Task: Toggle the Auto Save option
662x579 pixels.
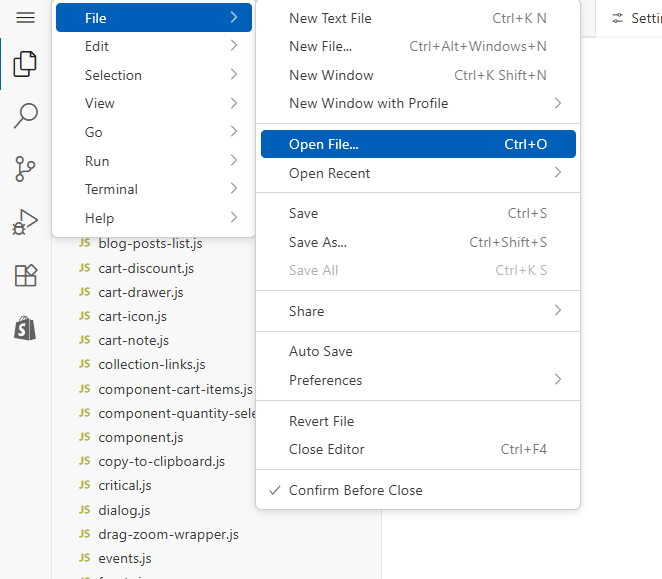Action: [x=321, y=351]
